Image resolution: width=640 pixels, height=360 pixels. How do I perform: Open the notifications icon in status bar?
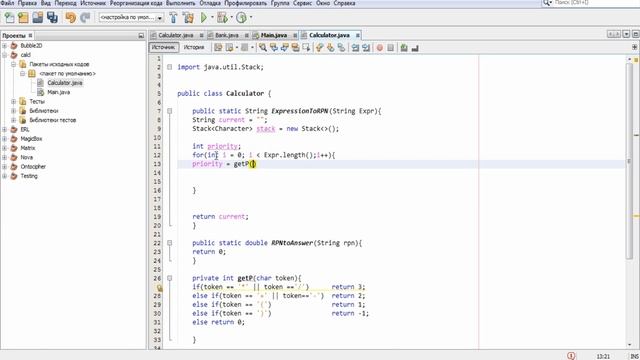point(571,356)
